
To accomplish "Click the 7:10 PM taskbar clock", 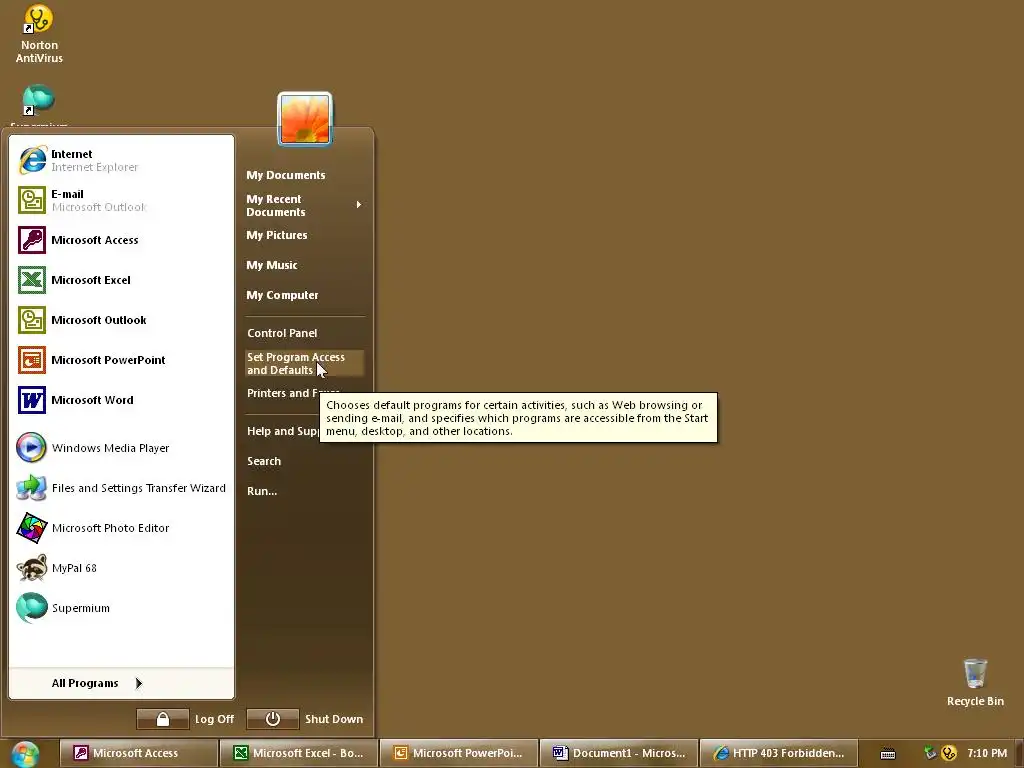I will 987,753.
